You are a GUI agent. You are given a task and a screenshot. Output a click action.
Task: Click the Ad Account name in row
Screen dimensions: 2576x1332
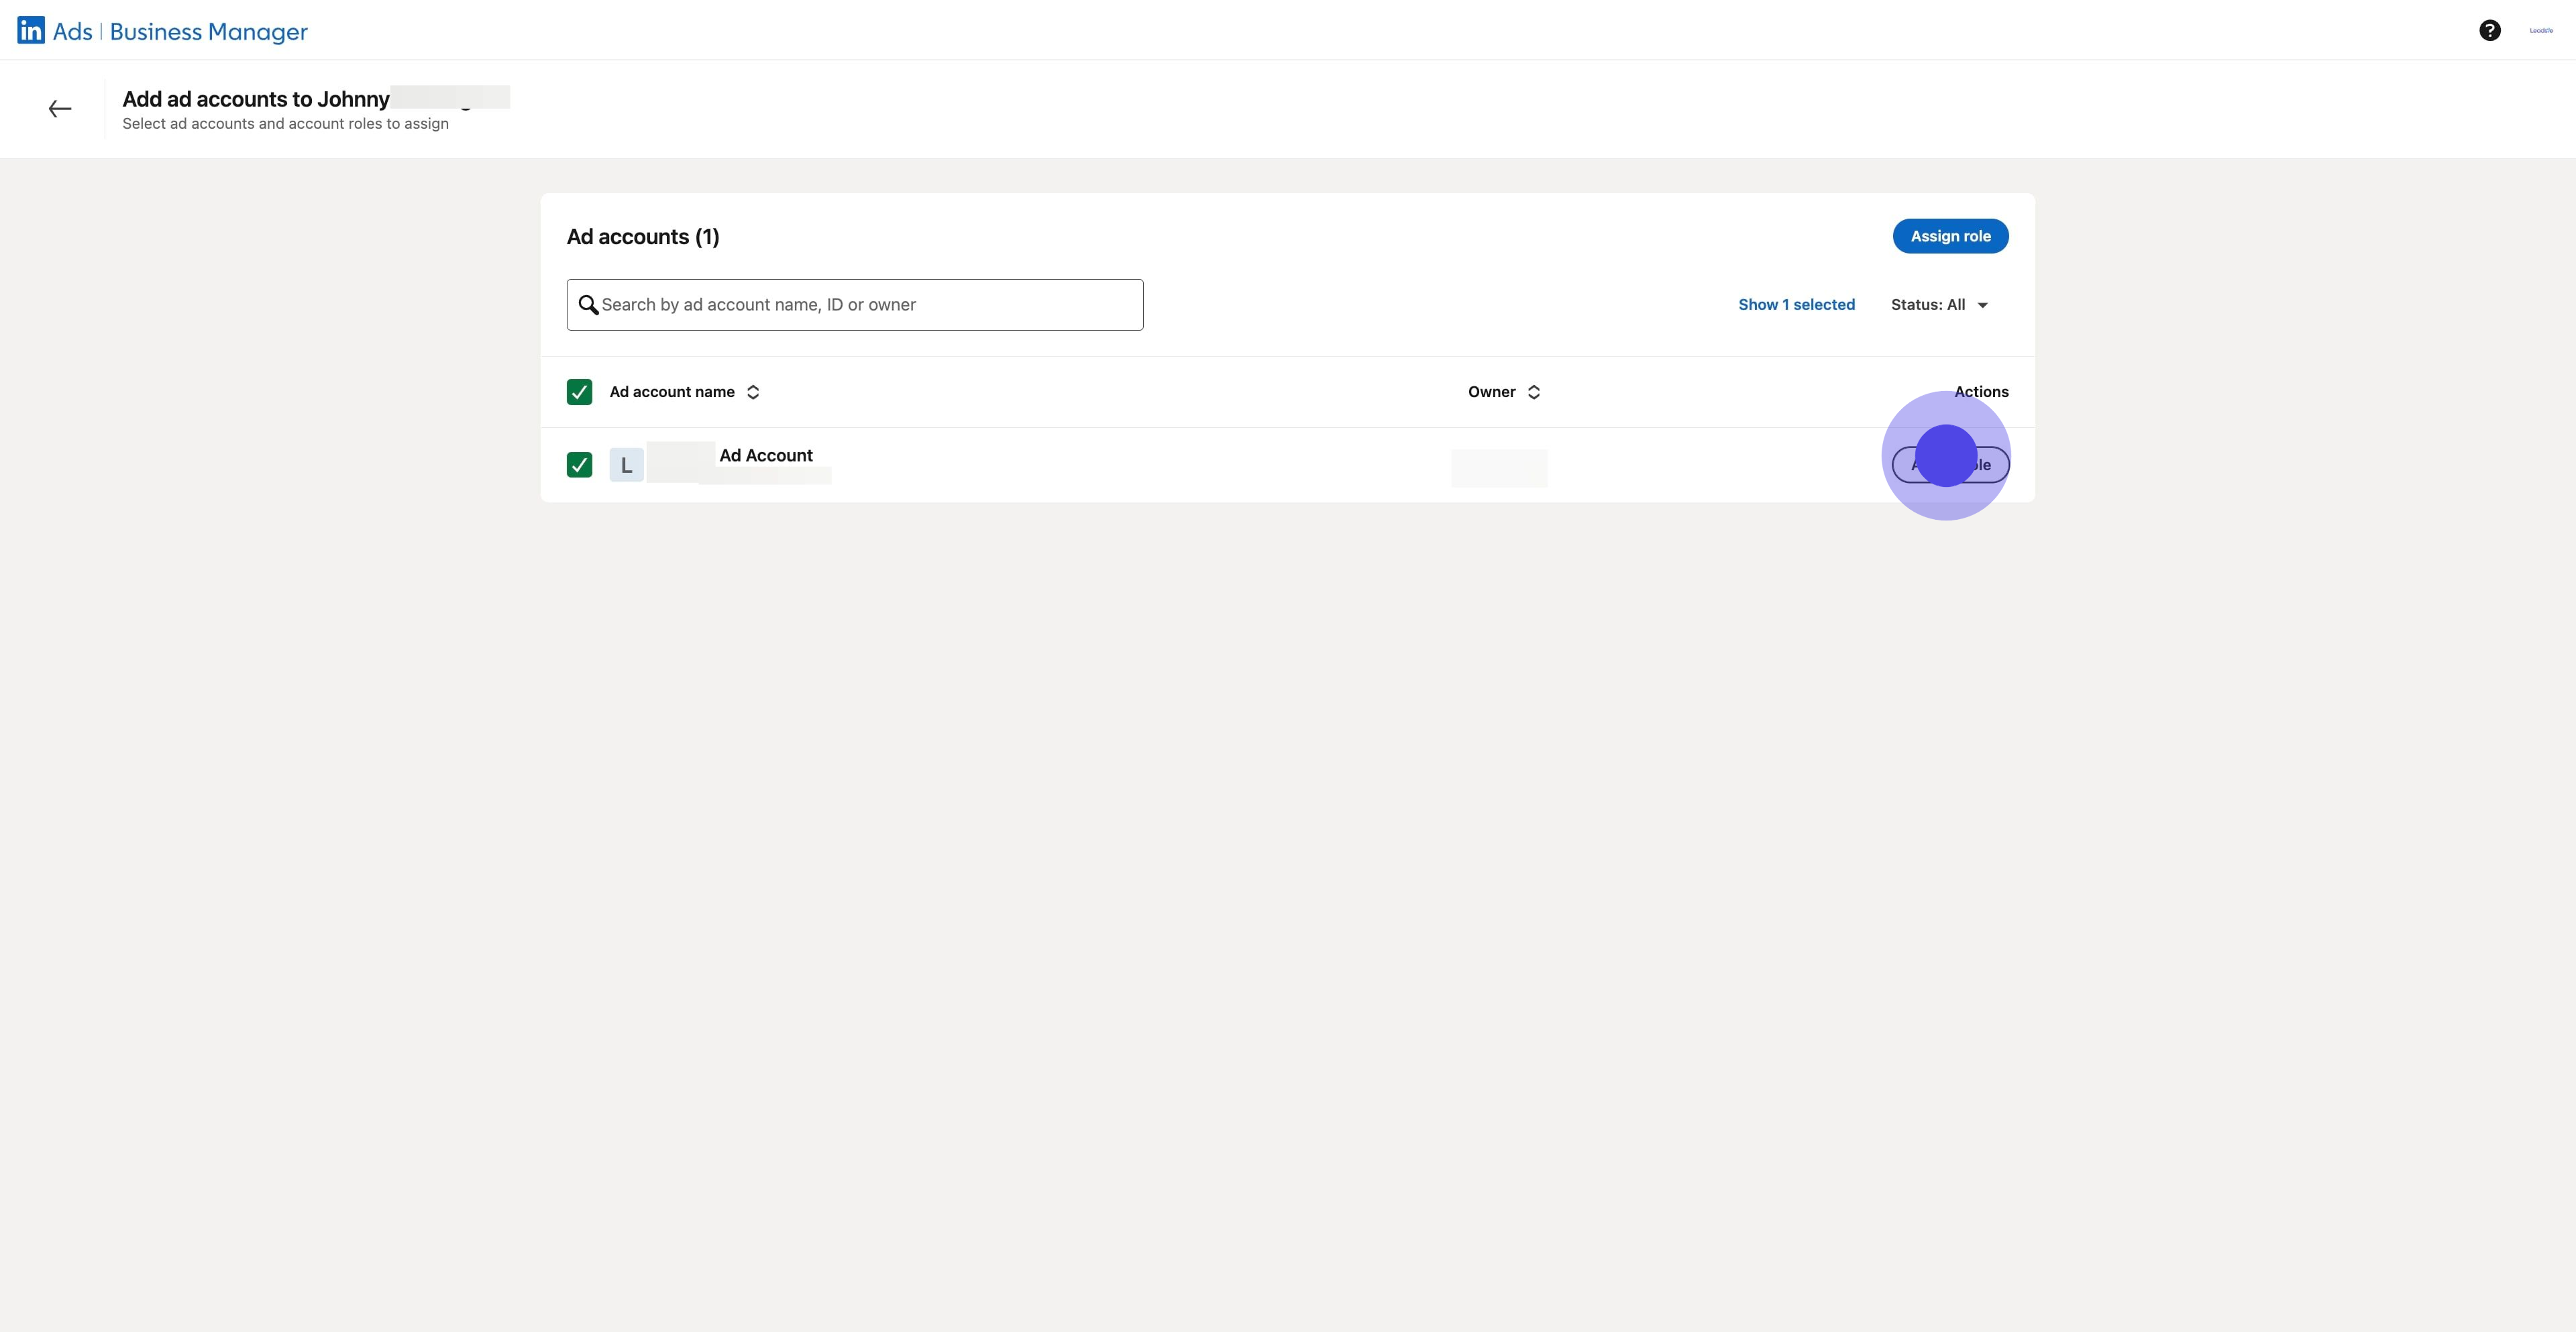(766, 456)
